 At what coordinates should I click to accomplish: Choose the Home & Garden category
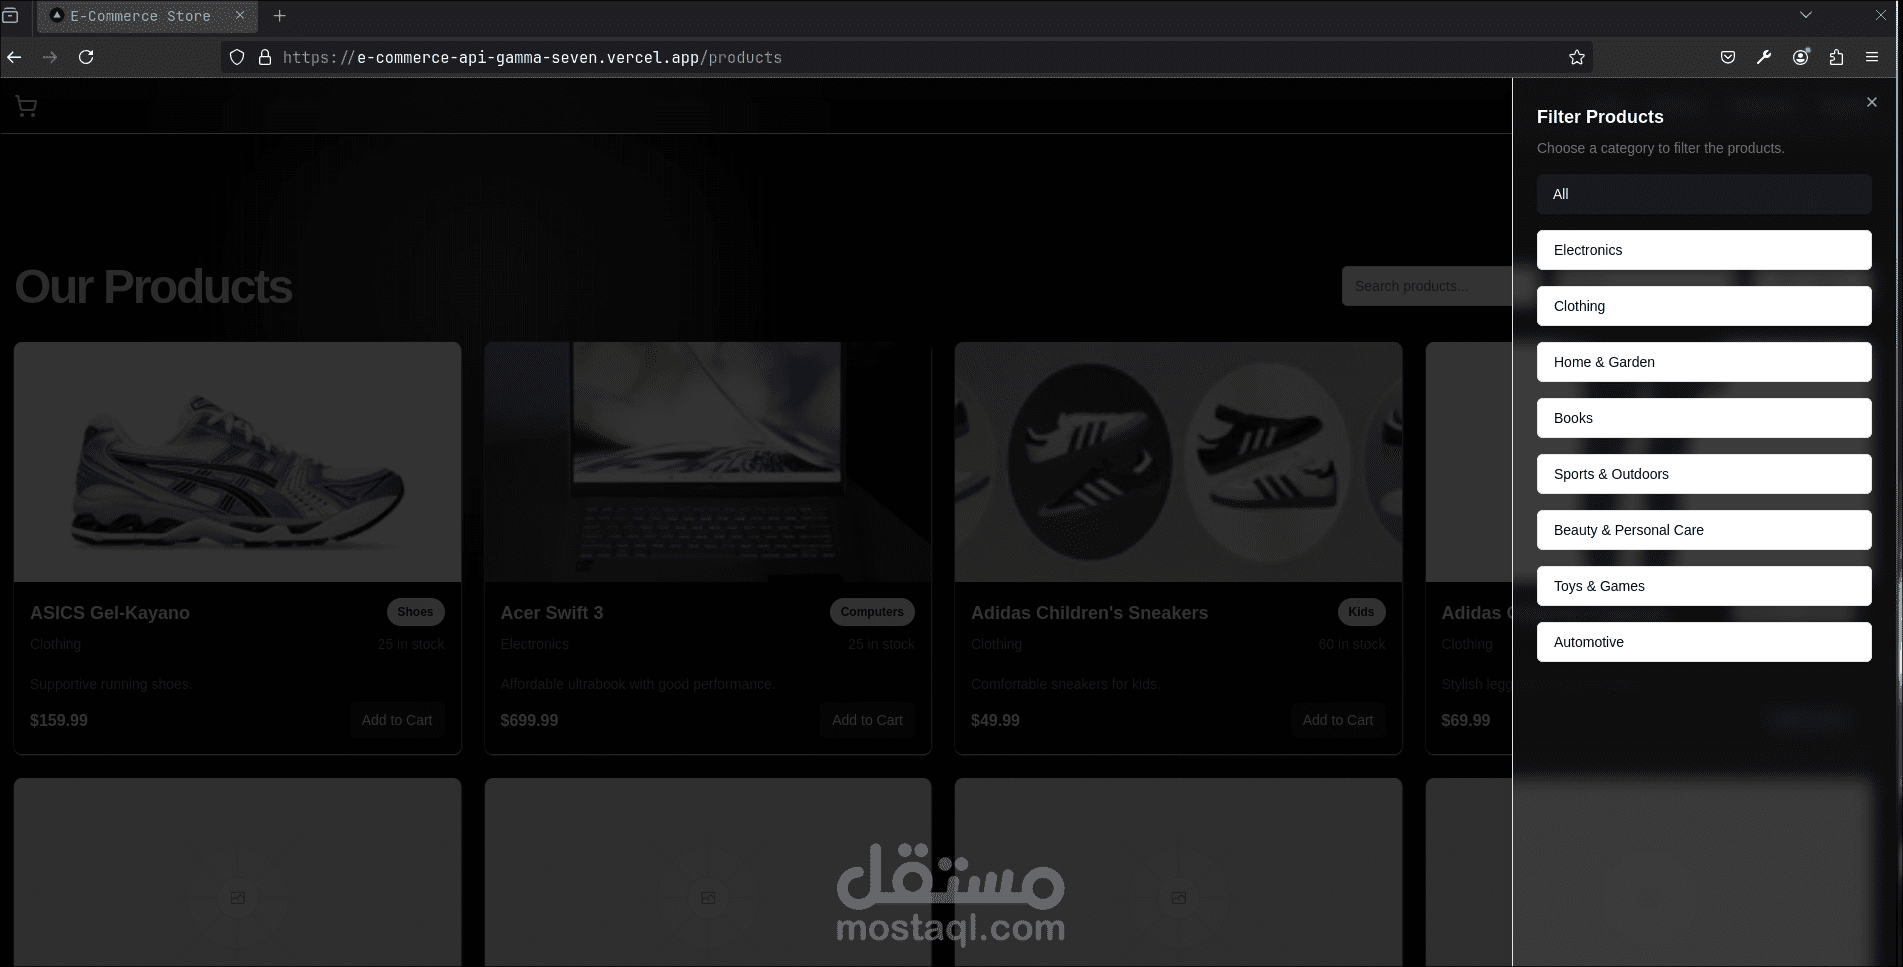[x=1704, y=362]
